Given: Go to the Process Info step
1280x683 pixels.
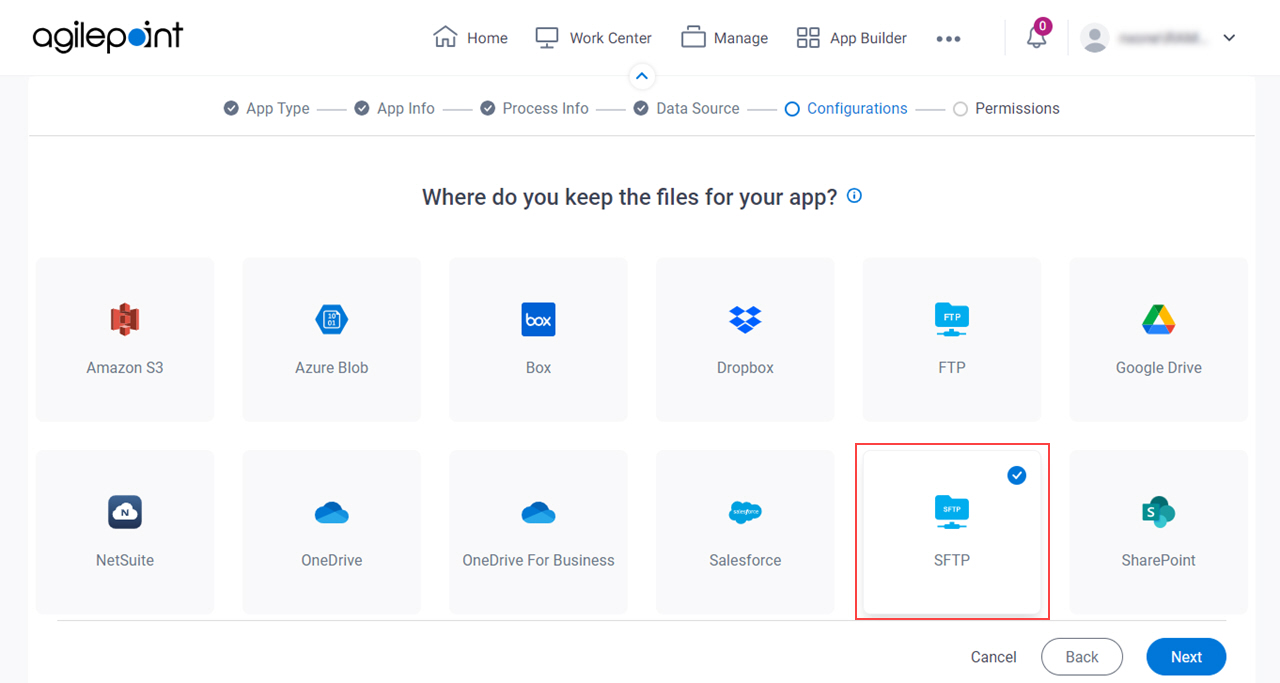Looking at the screenshot, I should (534, 108).
